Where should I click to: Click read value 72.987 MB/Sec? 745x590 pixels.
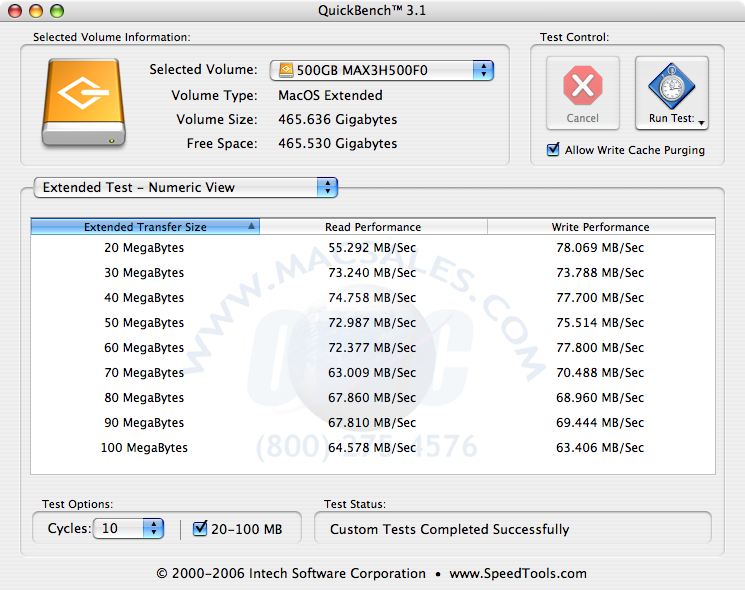372,323
